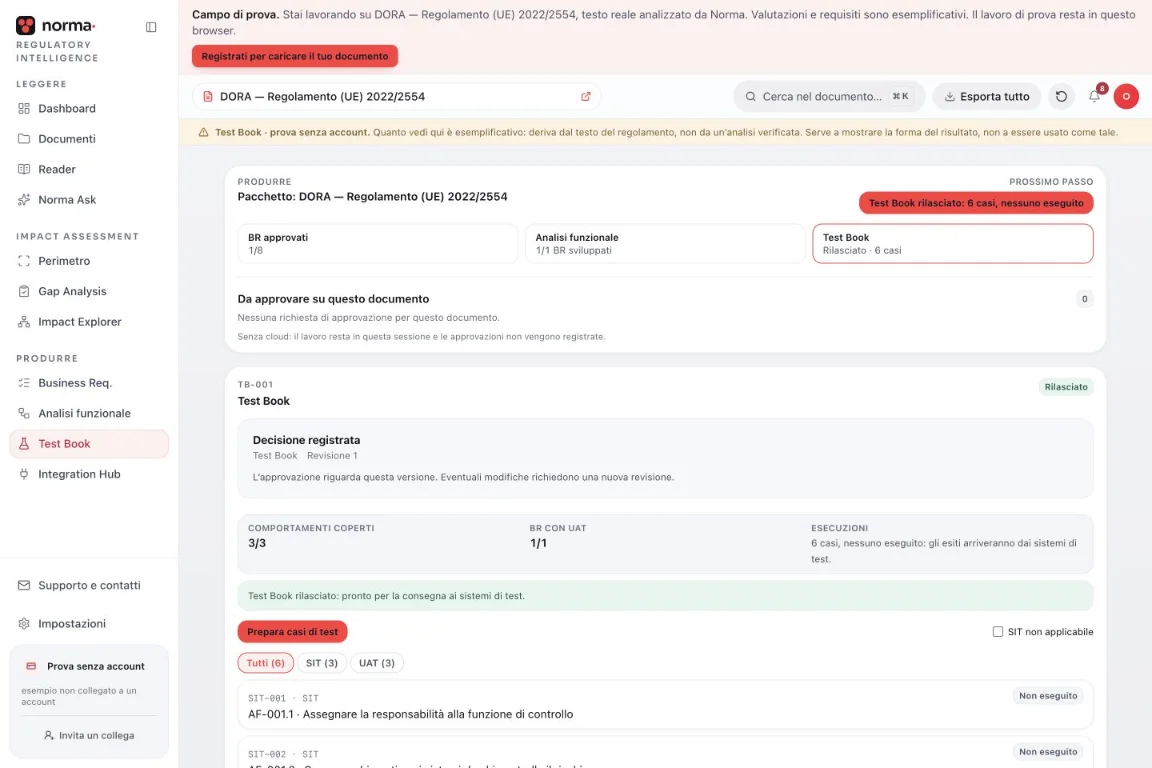Click the search magnifier icon
The image size is (1152, 768).
750,97
